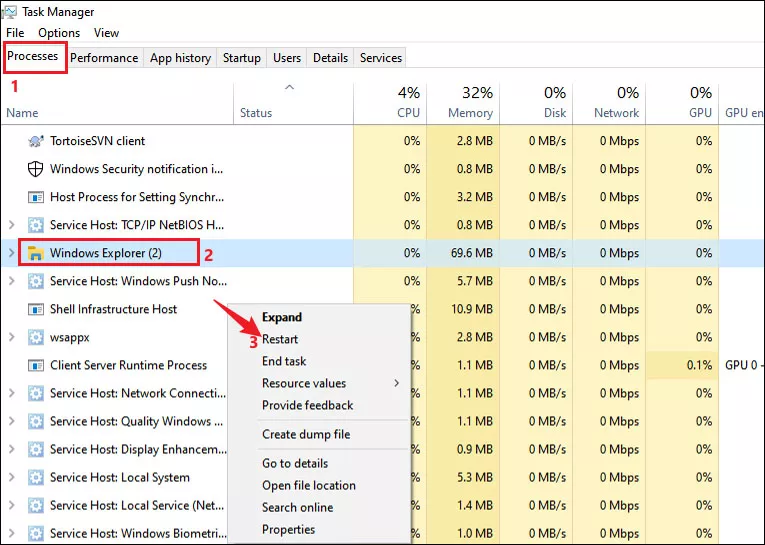Expand the Service Host: TCP/IP NetBIOS group

click(12, 225)
